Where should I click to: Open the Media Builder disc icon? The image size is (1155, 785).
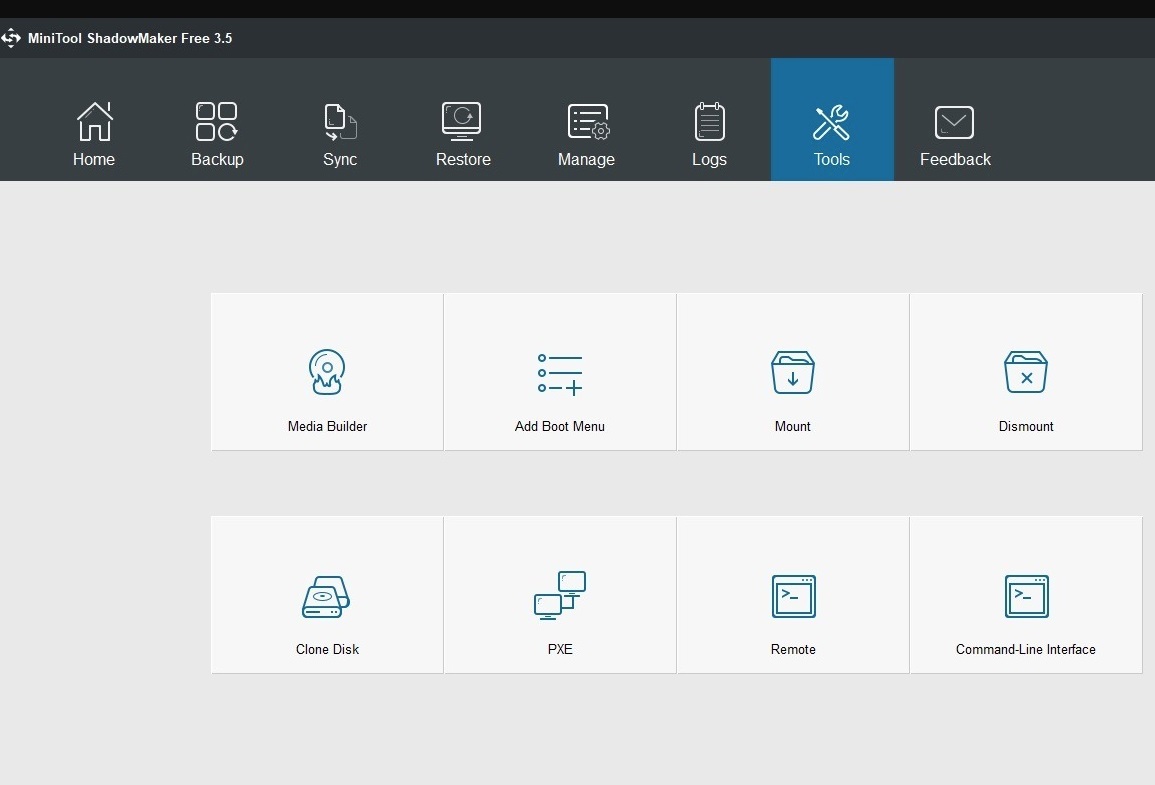pyautogui.click(x=327, y=372)
